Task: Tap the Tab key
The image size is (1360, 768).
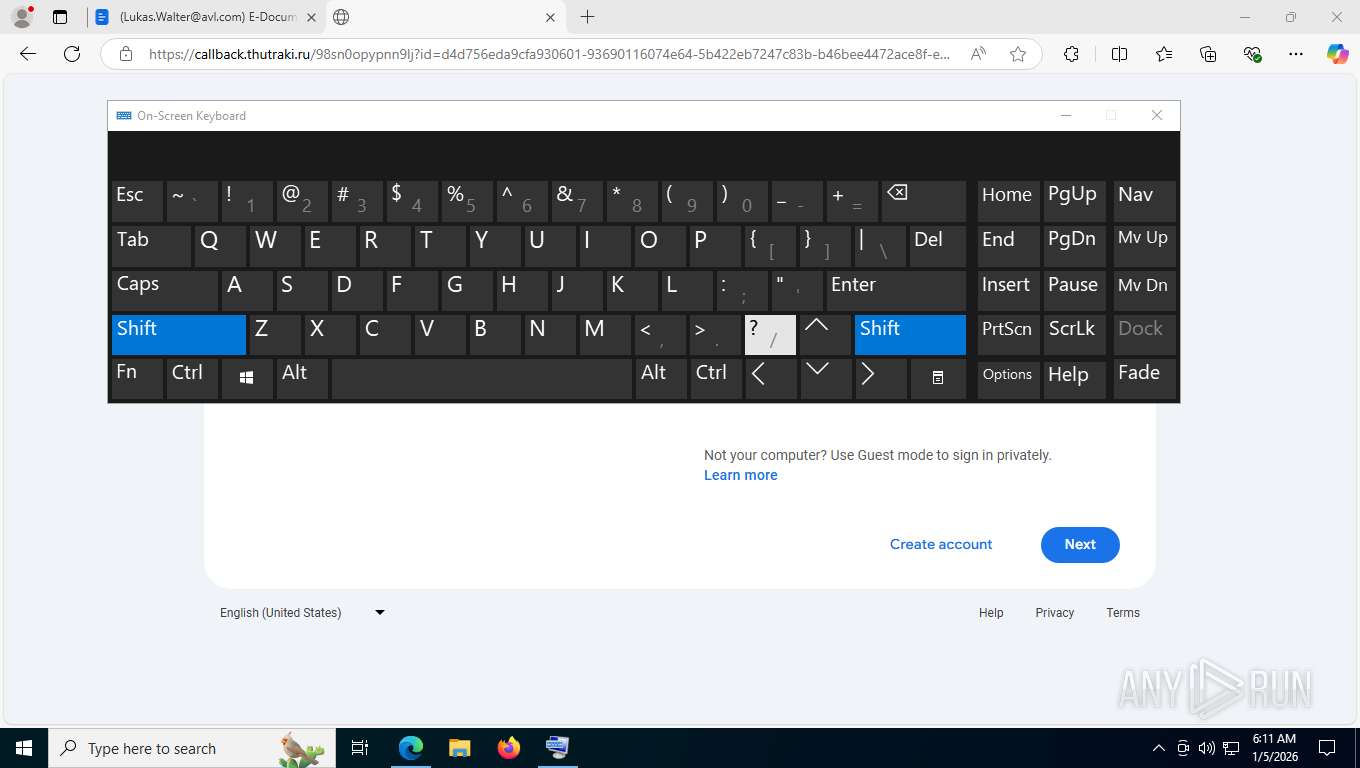Action: pyautogui.click(x=151, y=246)
